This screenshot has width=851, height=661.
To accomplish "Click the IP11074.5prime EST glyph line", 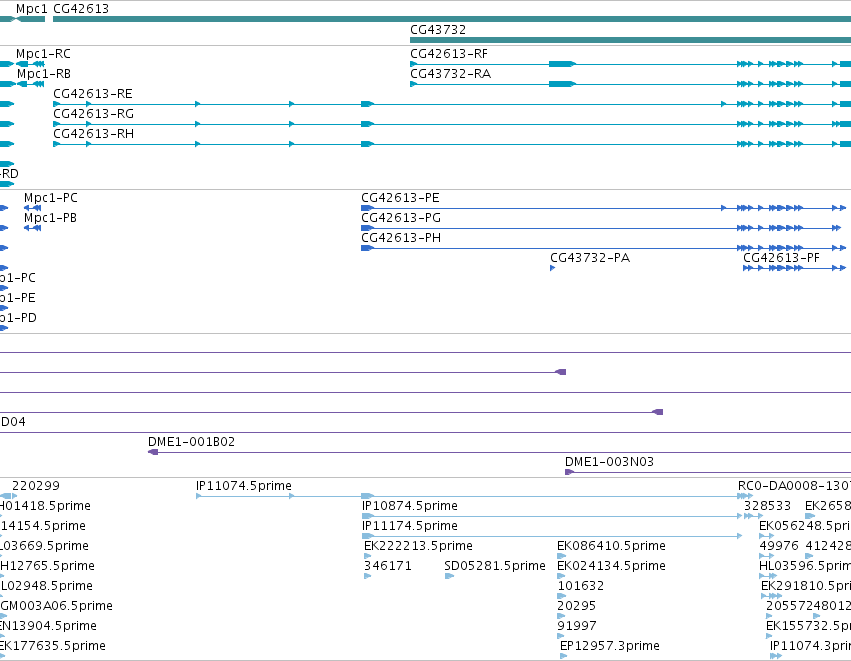I will [x=474, y=496].
